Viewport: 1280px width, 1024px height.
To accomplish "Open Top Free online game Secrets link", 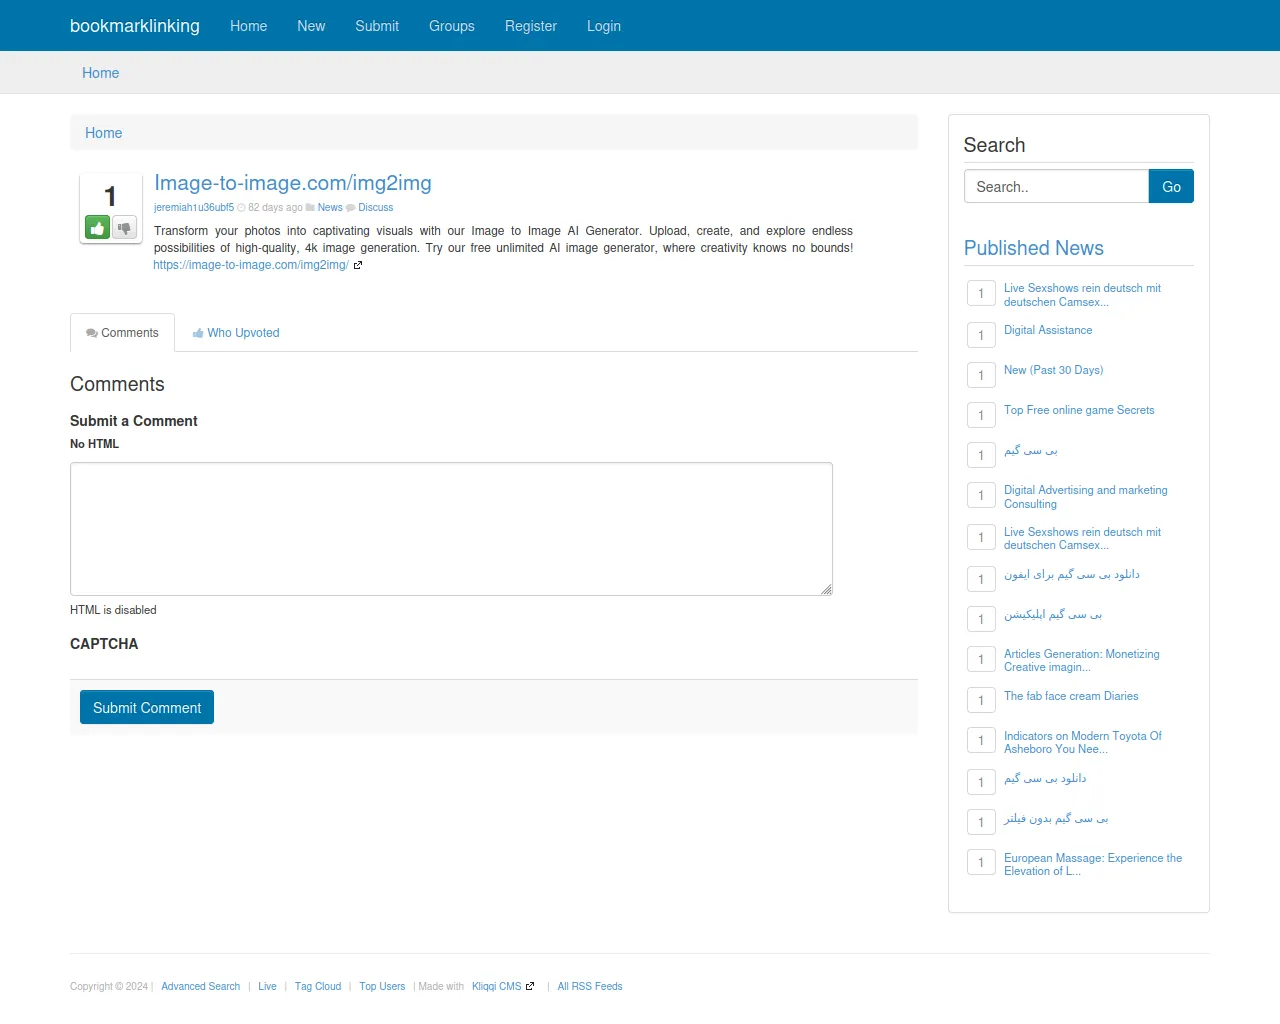I will click(1079, 410).
